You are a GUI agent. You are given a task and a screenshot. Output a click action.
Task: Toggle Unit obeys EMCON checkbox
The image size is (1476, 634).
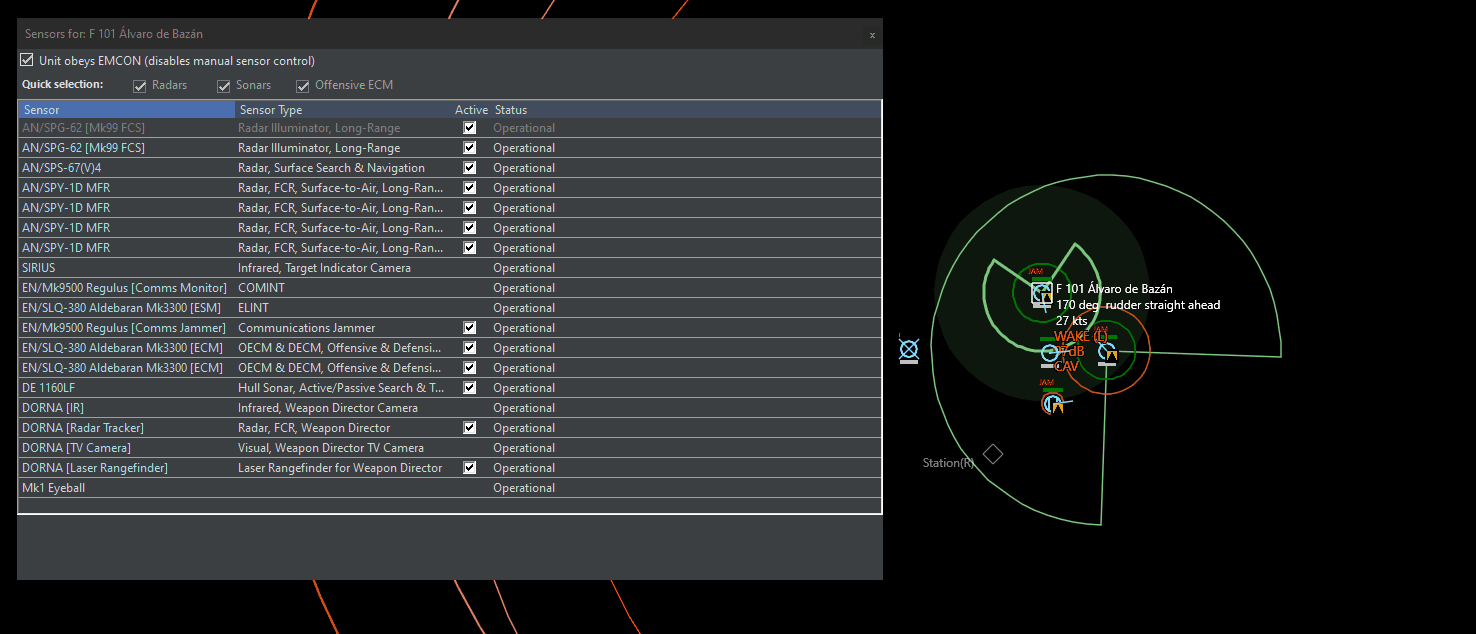pyautogui.click(x=27, y=60)
